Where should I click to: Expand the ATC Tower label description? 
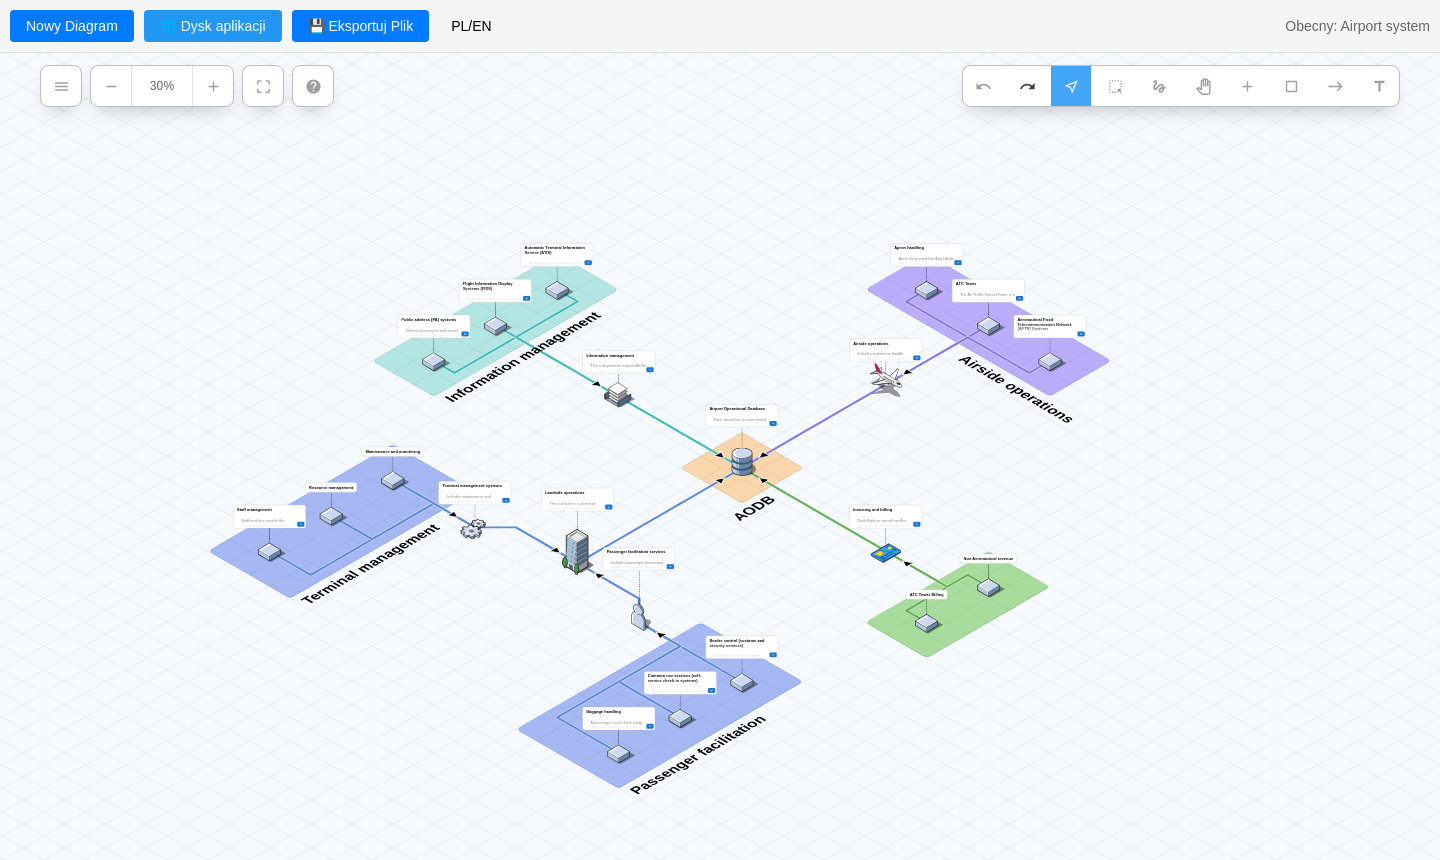click(x=1019, y=298)
